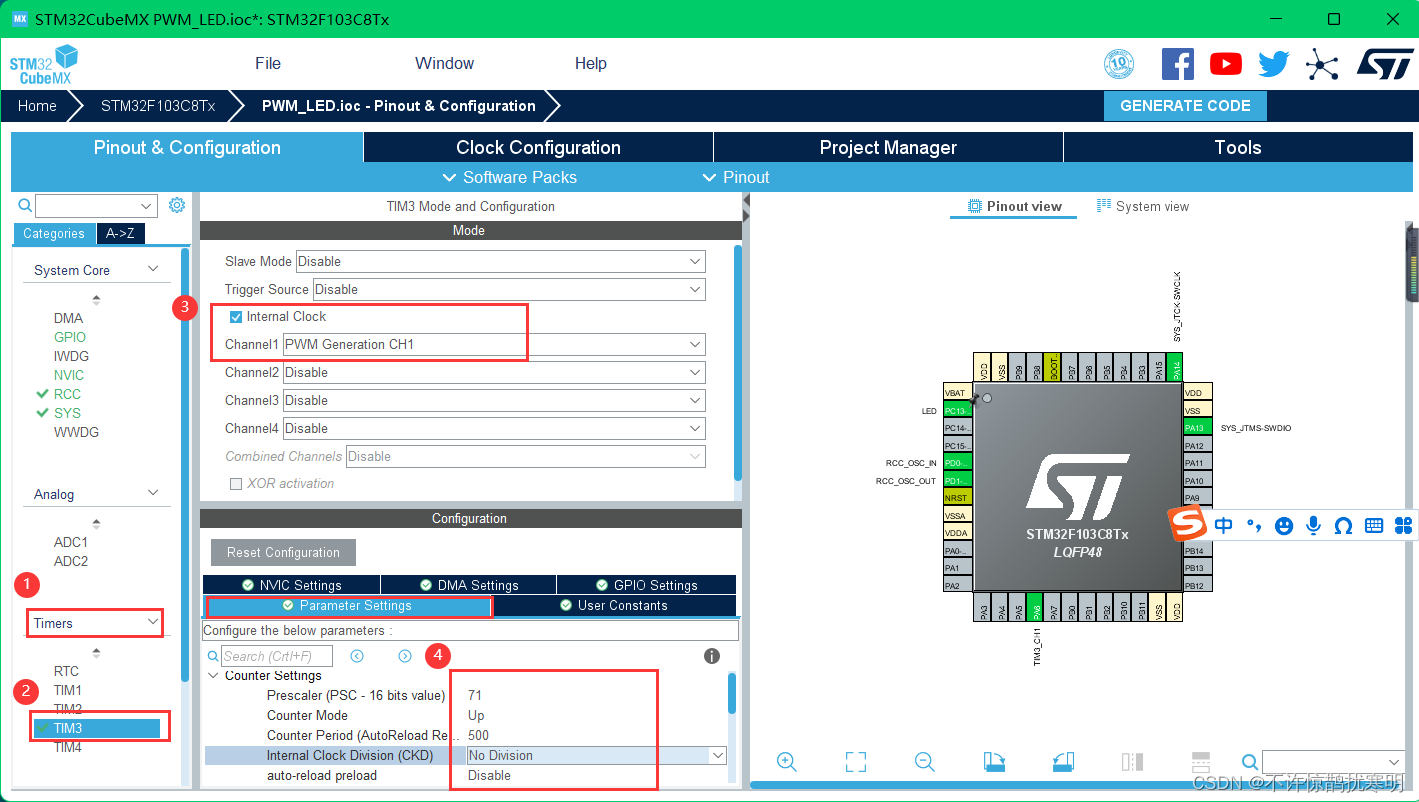The height and width of the screenshot is (802, 1419).
Task: Click the vertical flip layout icon
Action: click(x=1132, y=762)
